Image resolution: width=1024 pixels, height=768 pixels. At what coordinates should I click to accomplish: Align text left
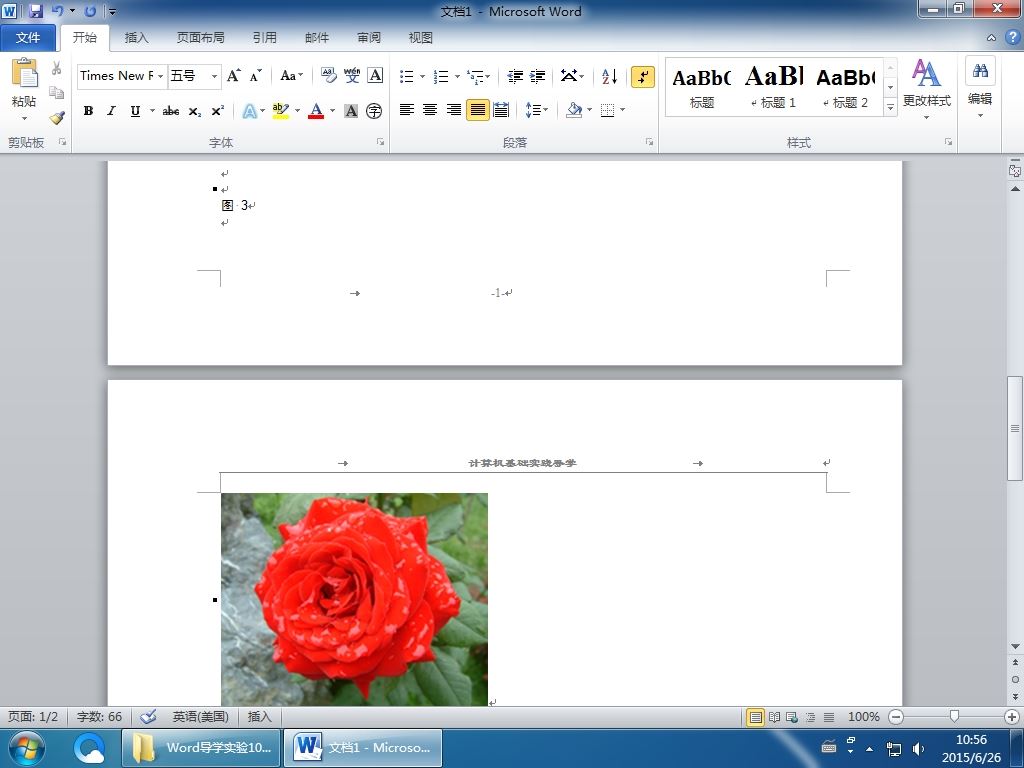point(407,110)
